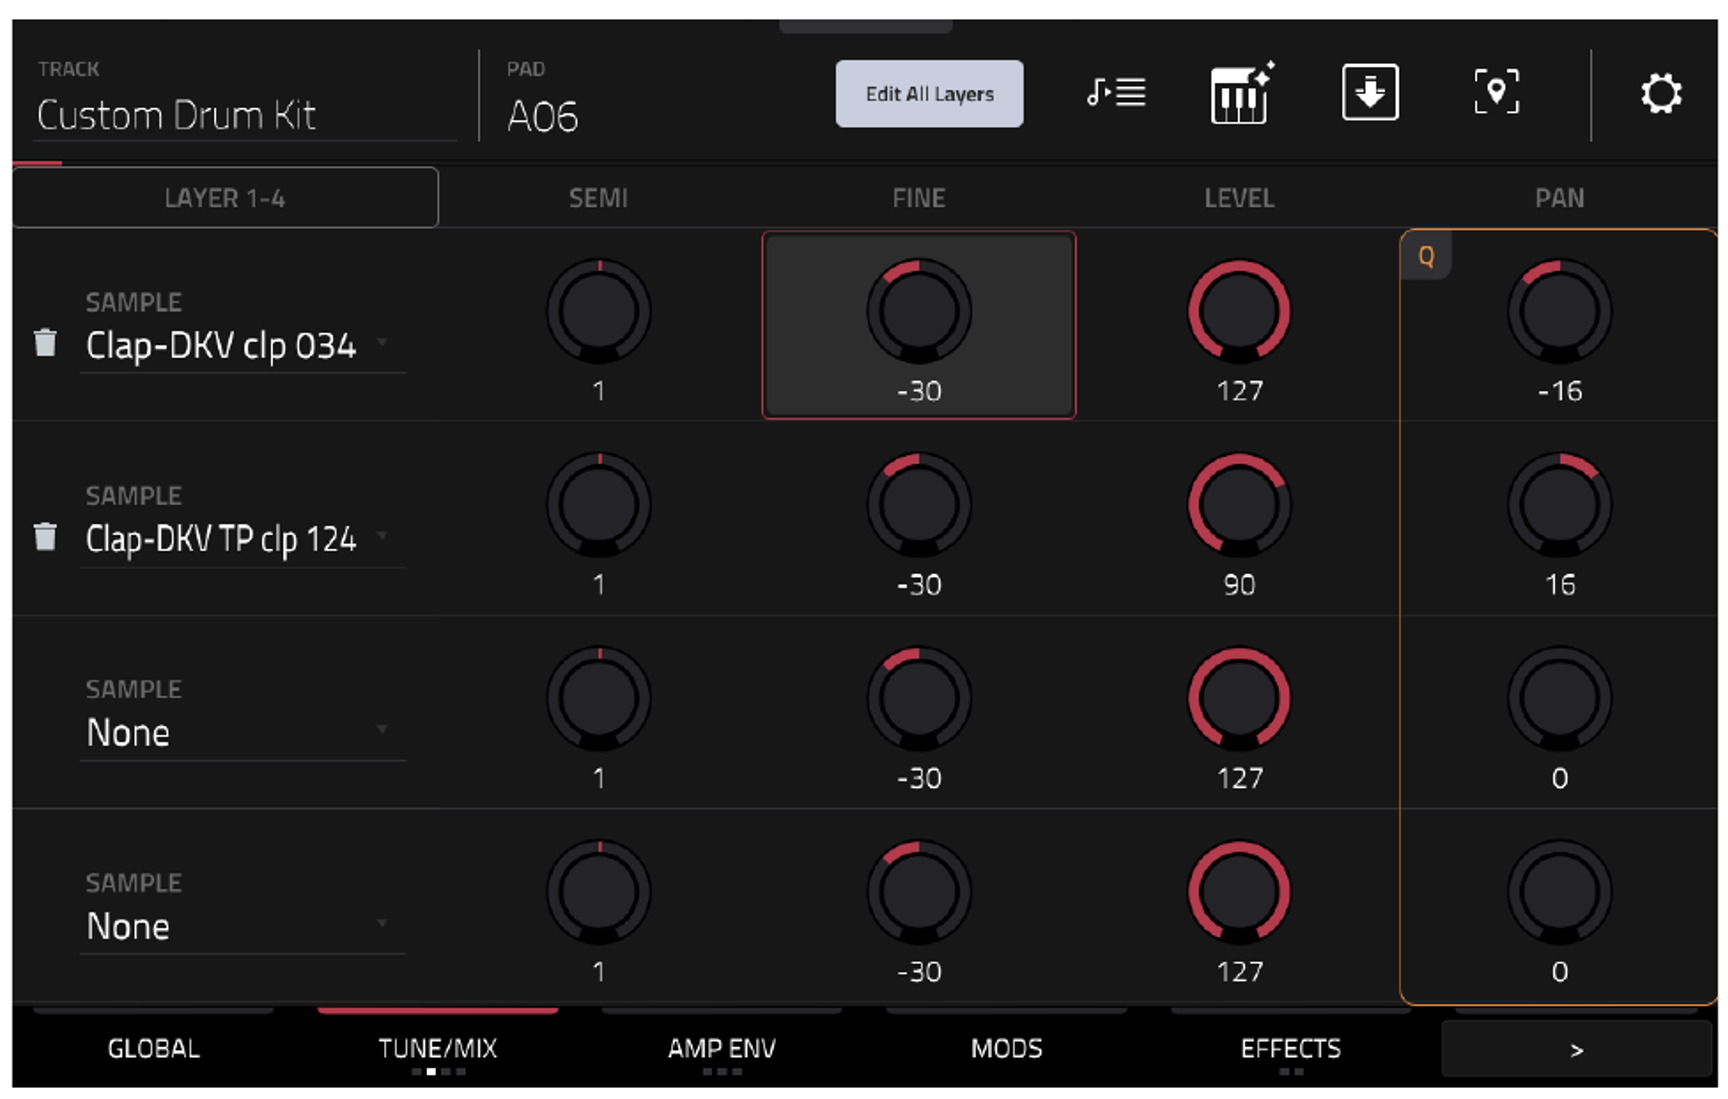
Task: Expand layer 4 None sample dropdown
Action: point(243,927)
